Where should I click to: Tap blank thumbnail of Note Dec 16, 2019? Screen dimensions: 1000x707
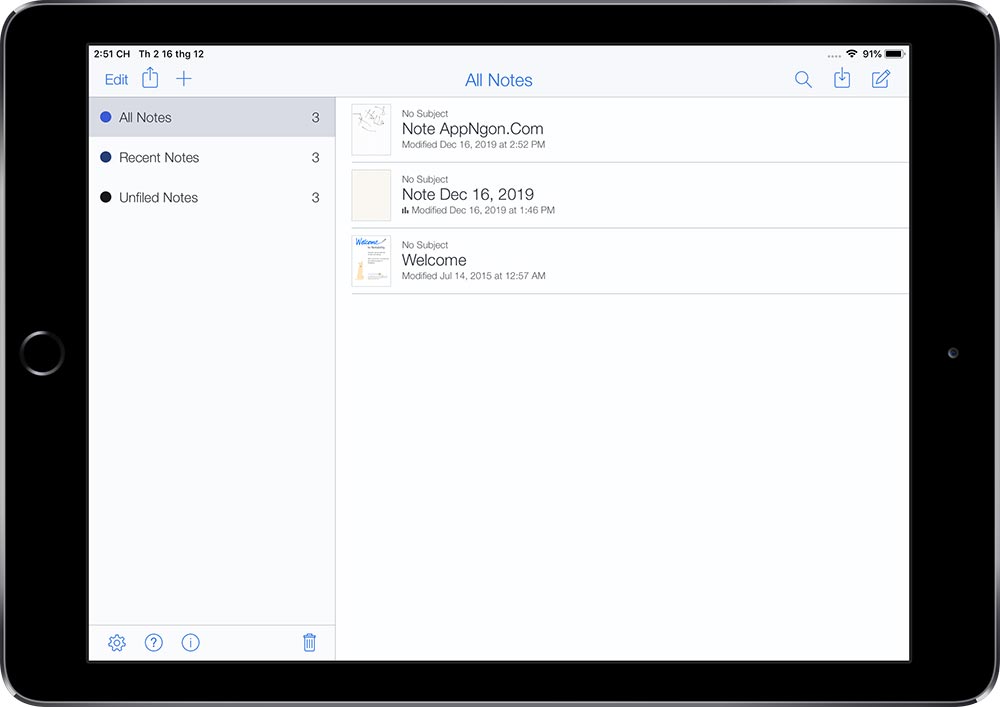pyautogui.click(x=371, y=196)
